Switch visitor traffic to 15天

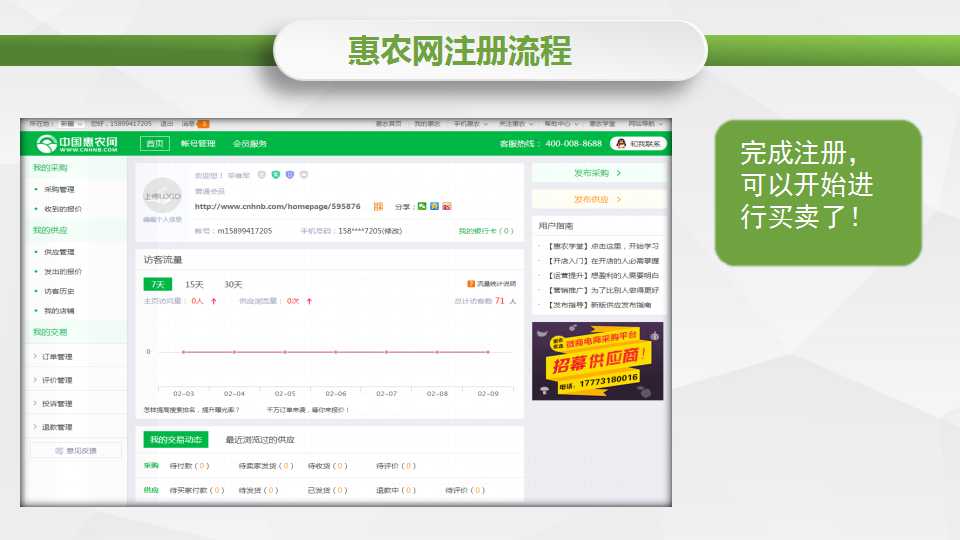pos(194,284)
